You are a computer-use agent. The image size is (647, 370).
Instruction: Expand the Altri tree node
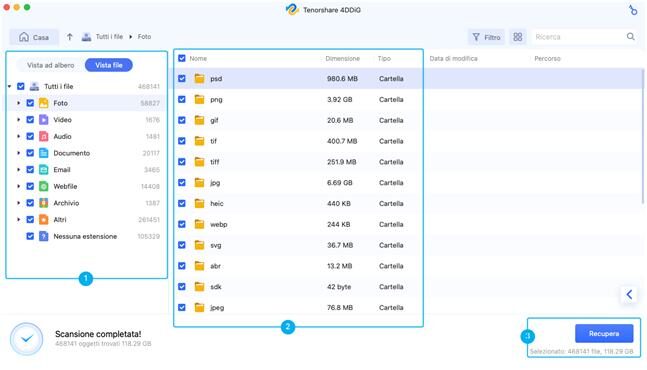pos(18,219)
